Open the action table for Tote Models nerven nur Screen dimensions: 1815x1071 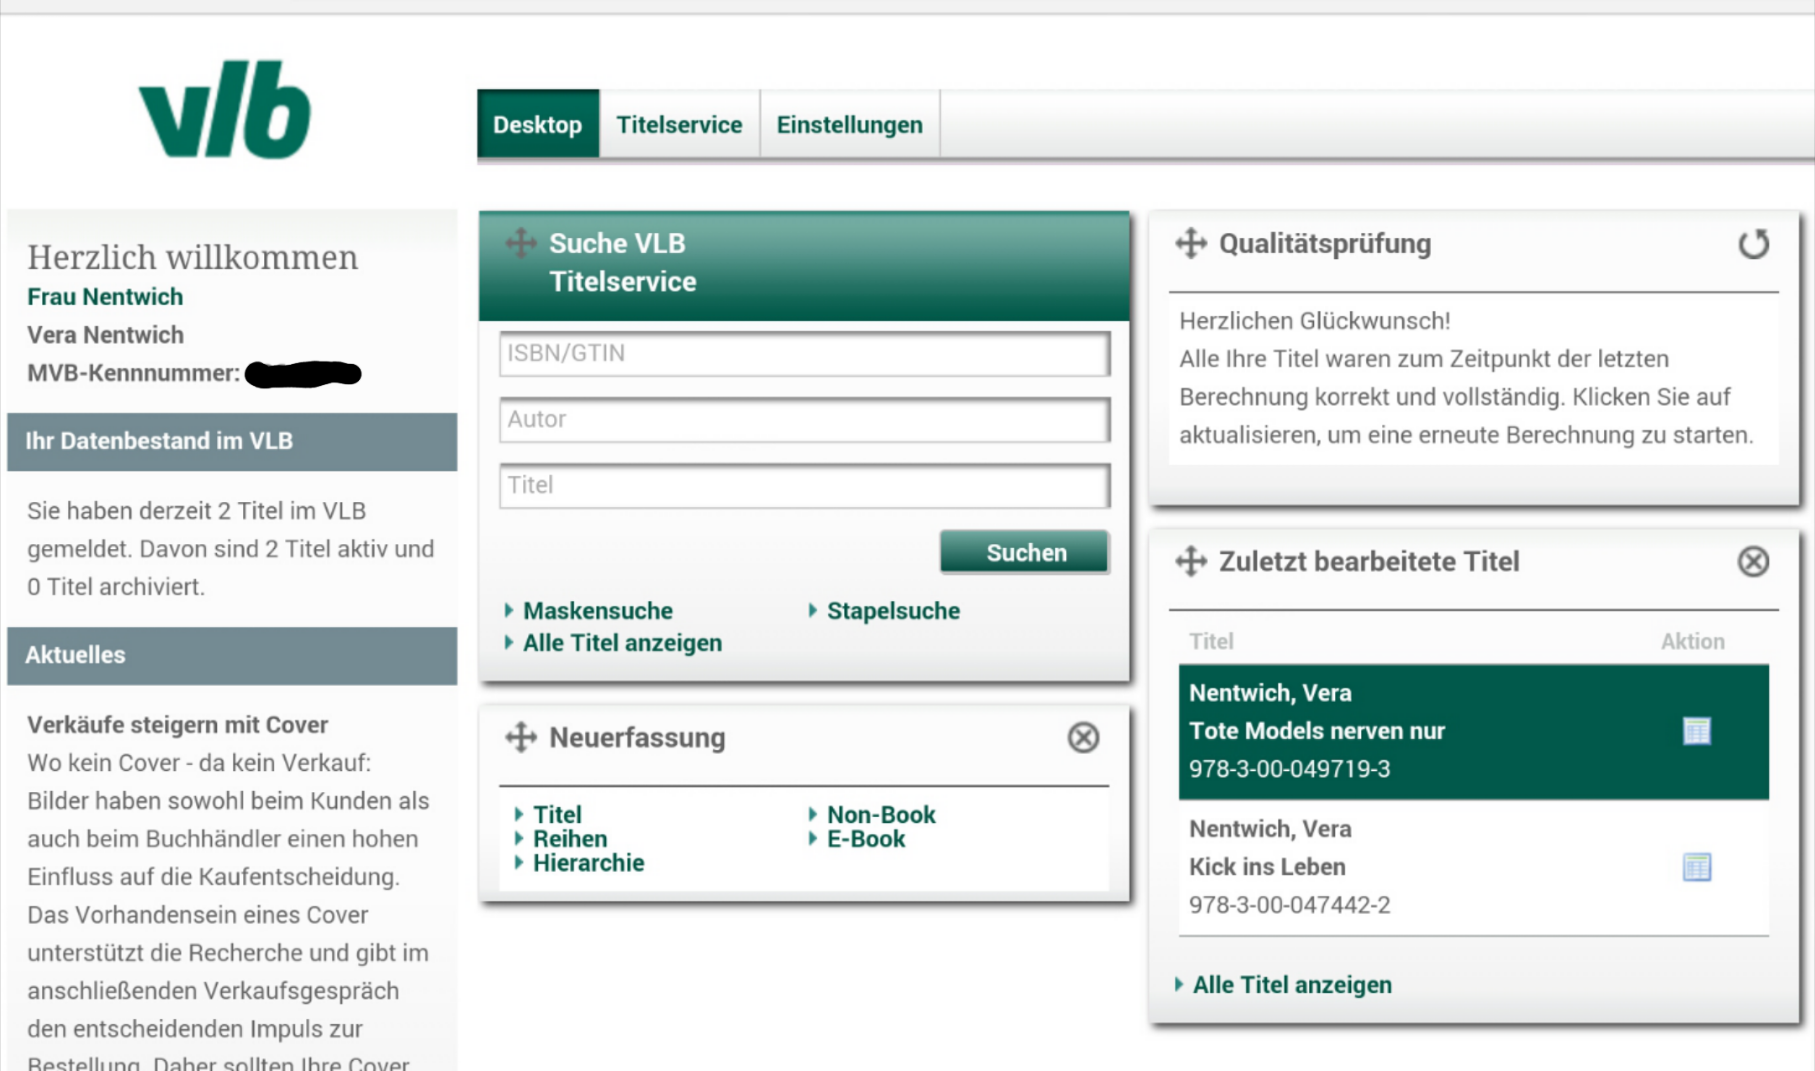(1698, 730)
